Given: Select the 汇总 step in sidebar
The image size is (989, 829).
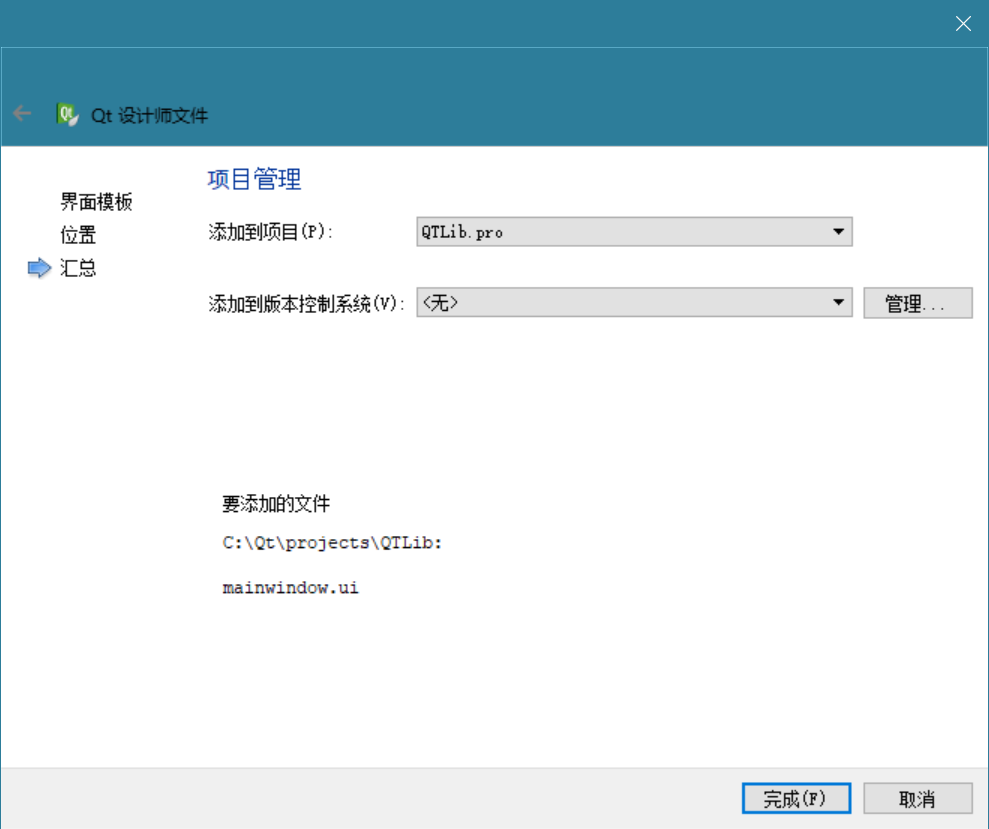Looking at the screenshot, I should pyautogui.click(x=78, y=268).
